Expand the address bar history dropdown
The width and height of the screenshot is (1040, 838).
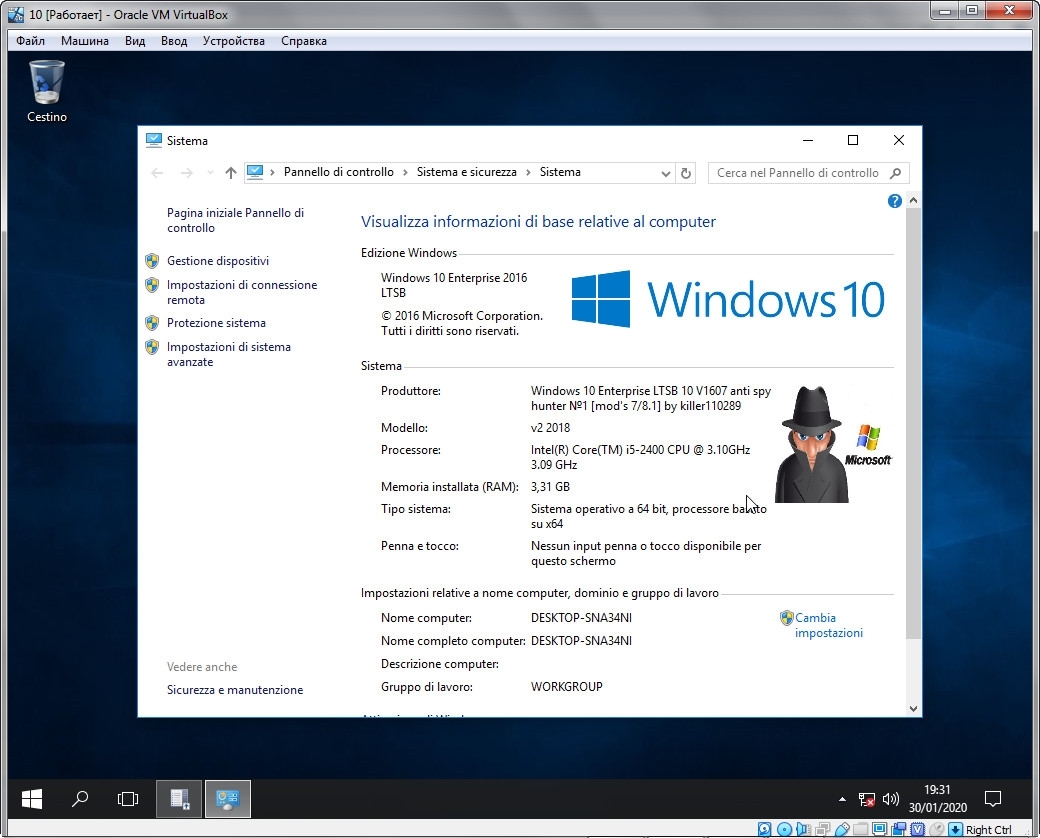tap(667, 173)
